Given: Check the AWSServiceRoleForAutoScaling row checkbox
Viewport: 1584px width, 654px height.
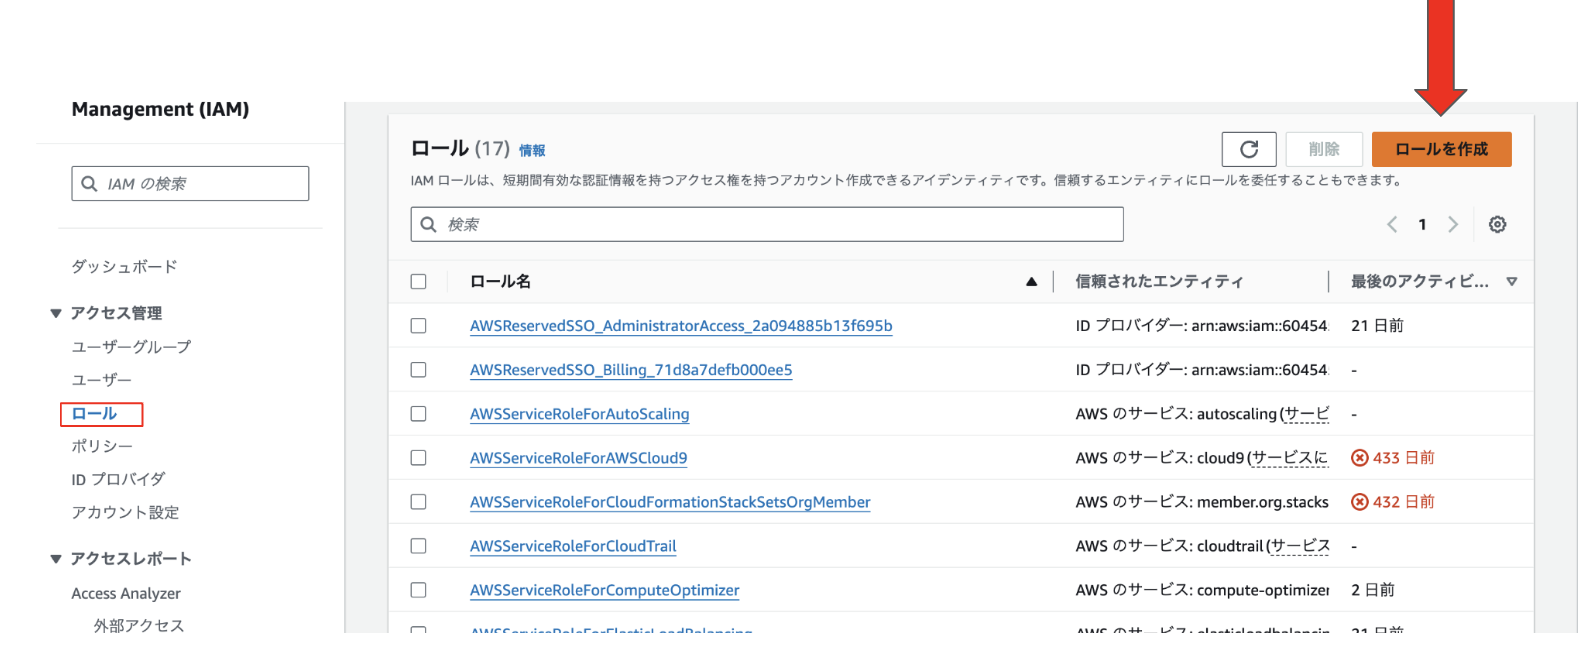Looking at the screenshot, I should tap(419, 414).
